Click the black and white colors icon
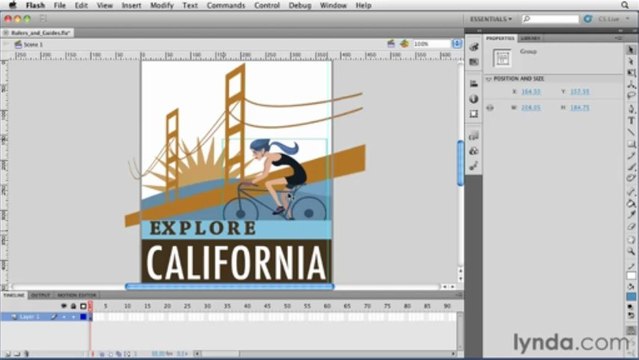The width and height of the screenshot is (639, 360). [x=631, y=306]
